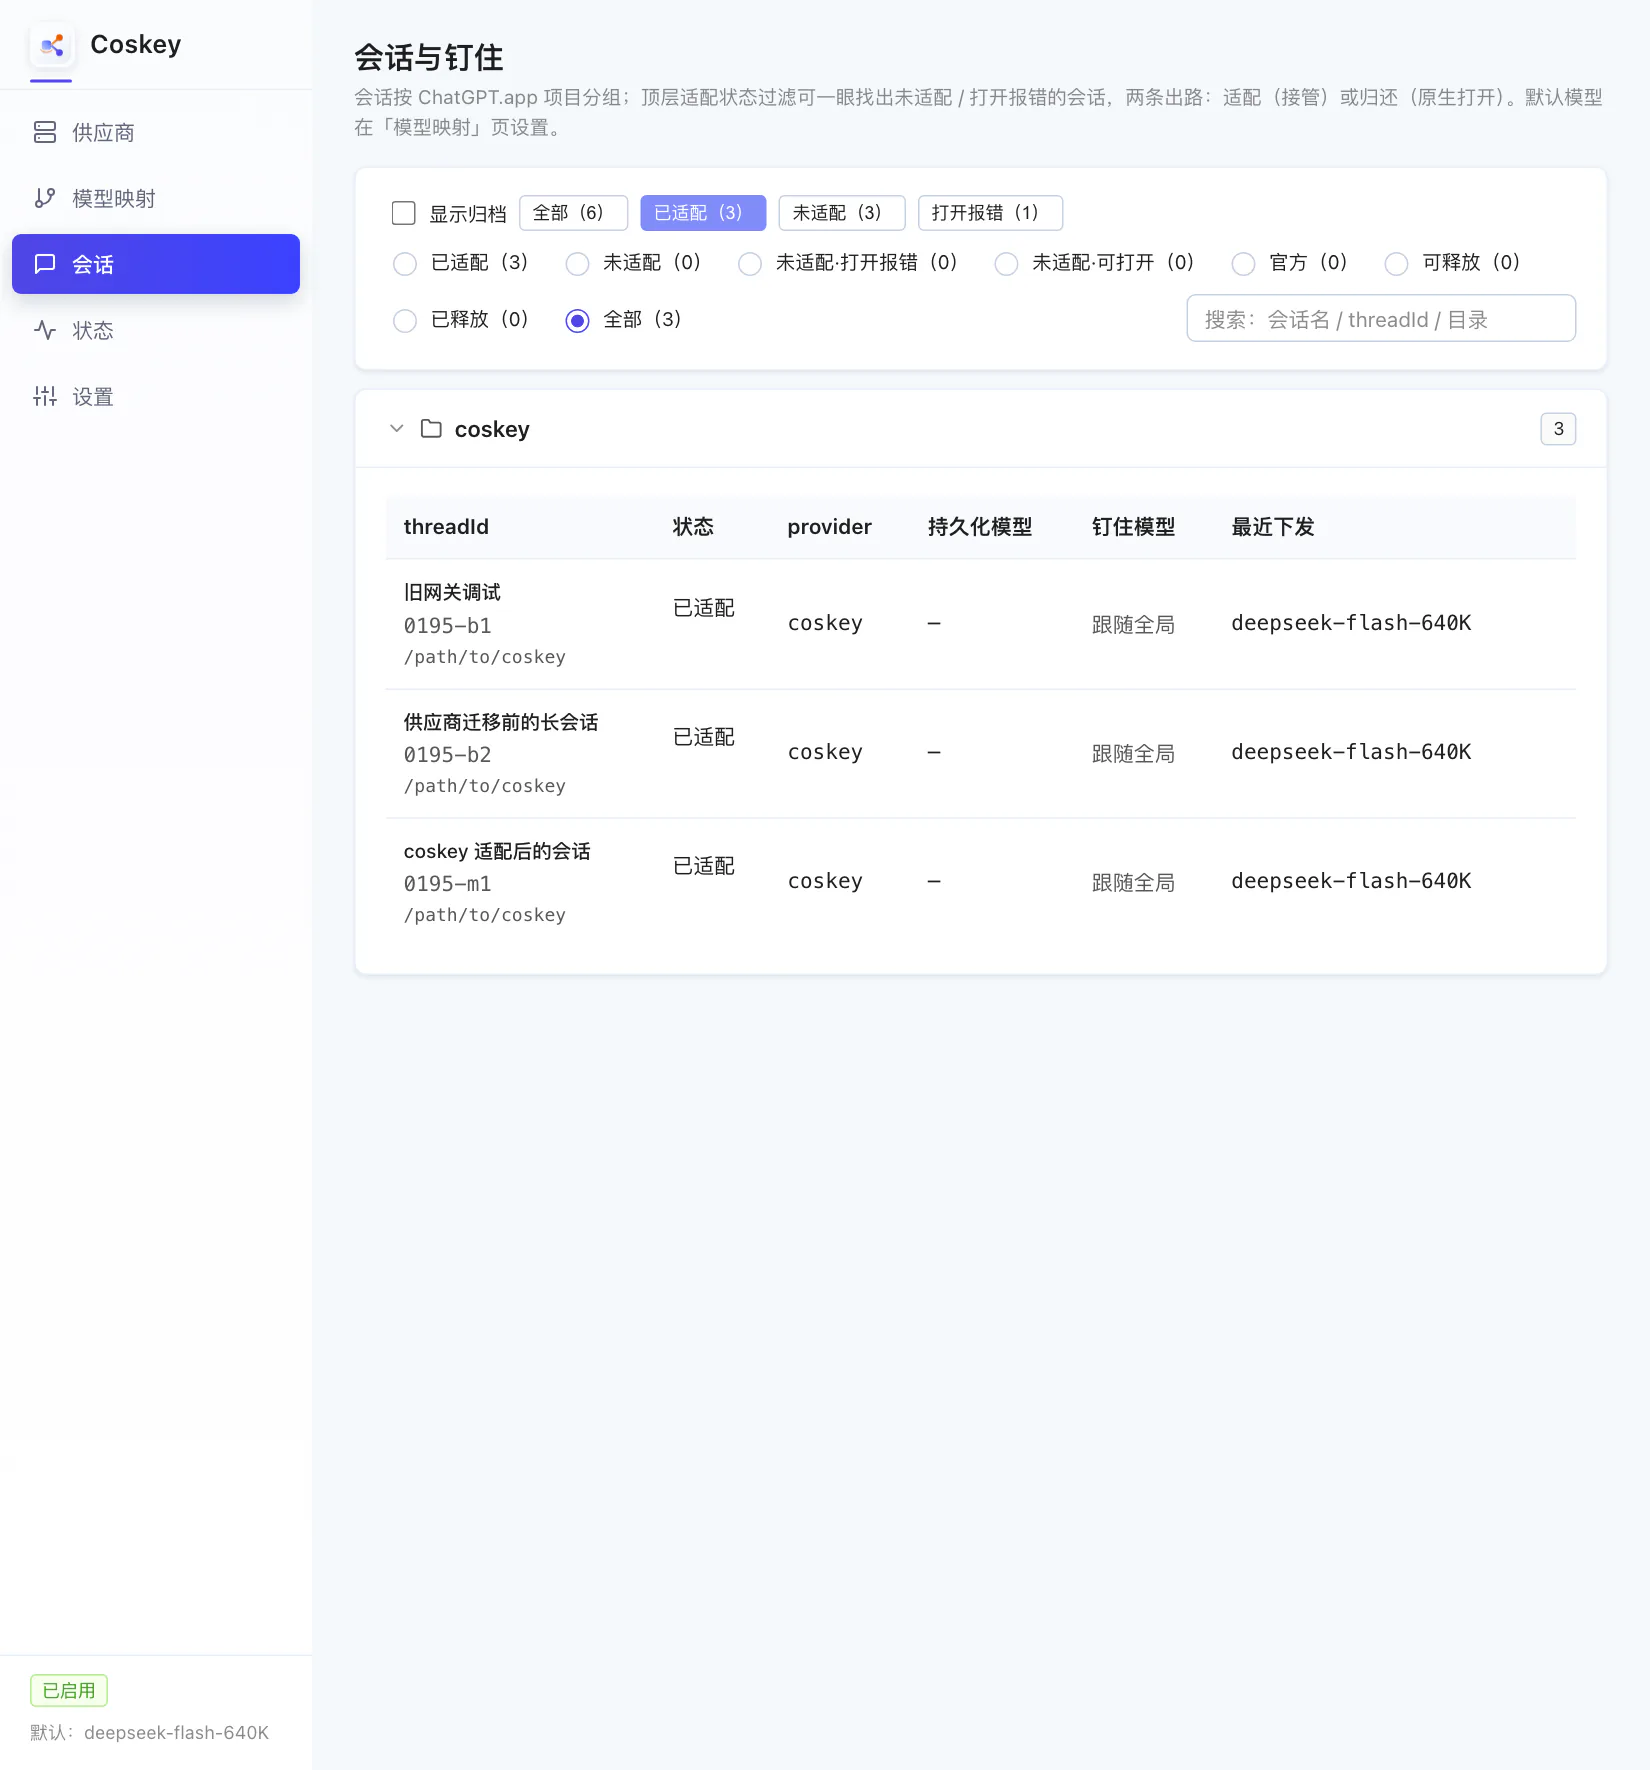Select the 已适配 (3) radio option
Image resolution: width=1650 pixels, height=1770 pixels.
point(405,264)
